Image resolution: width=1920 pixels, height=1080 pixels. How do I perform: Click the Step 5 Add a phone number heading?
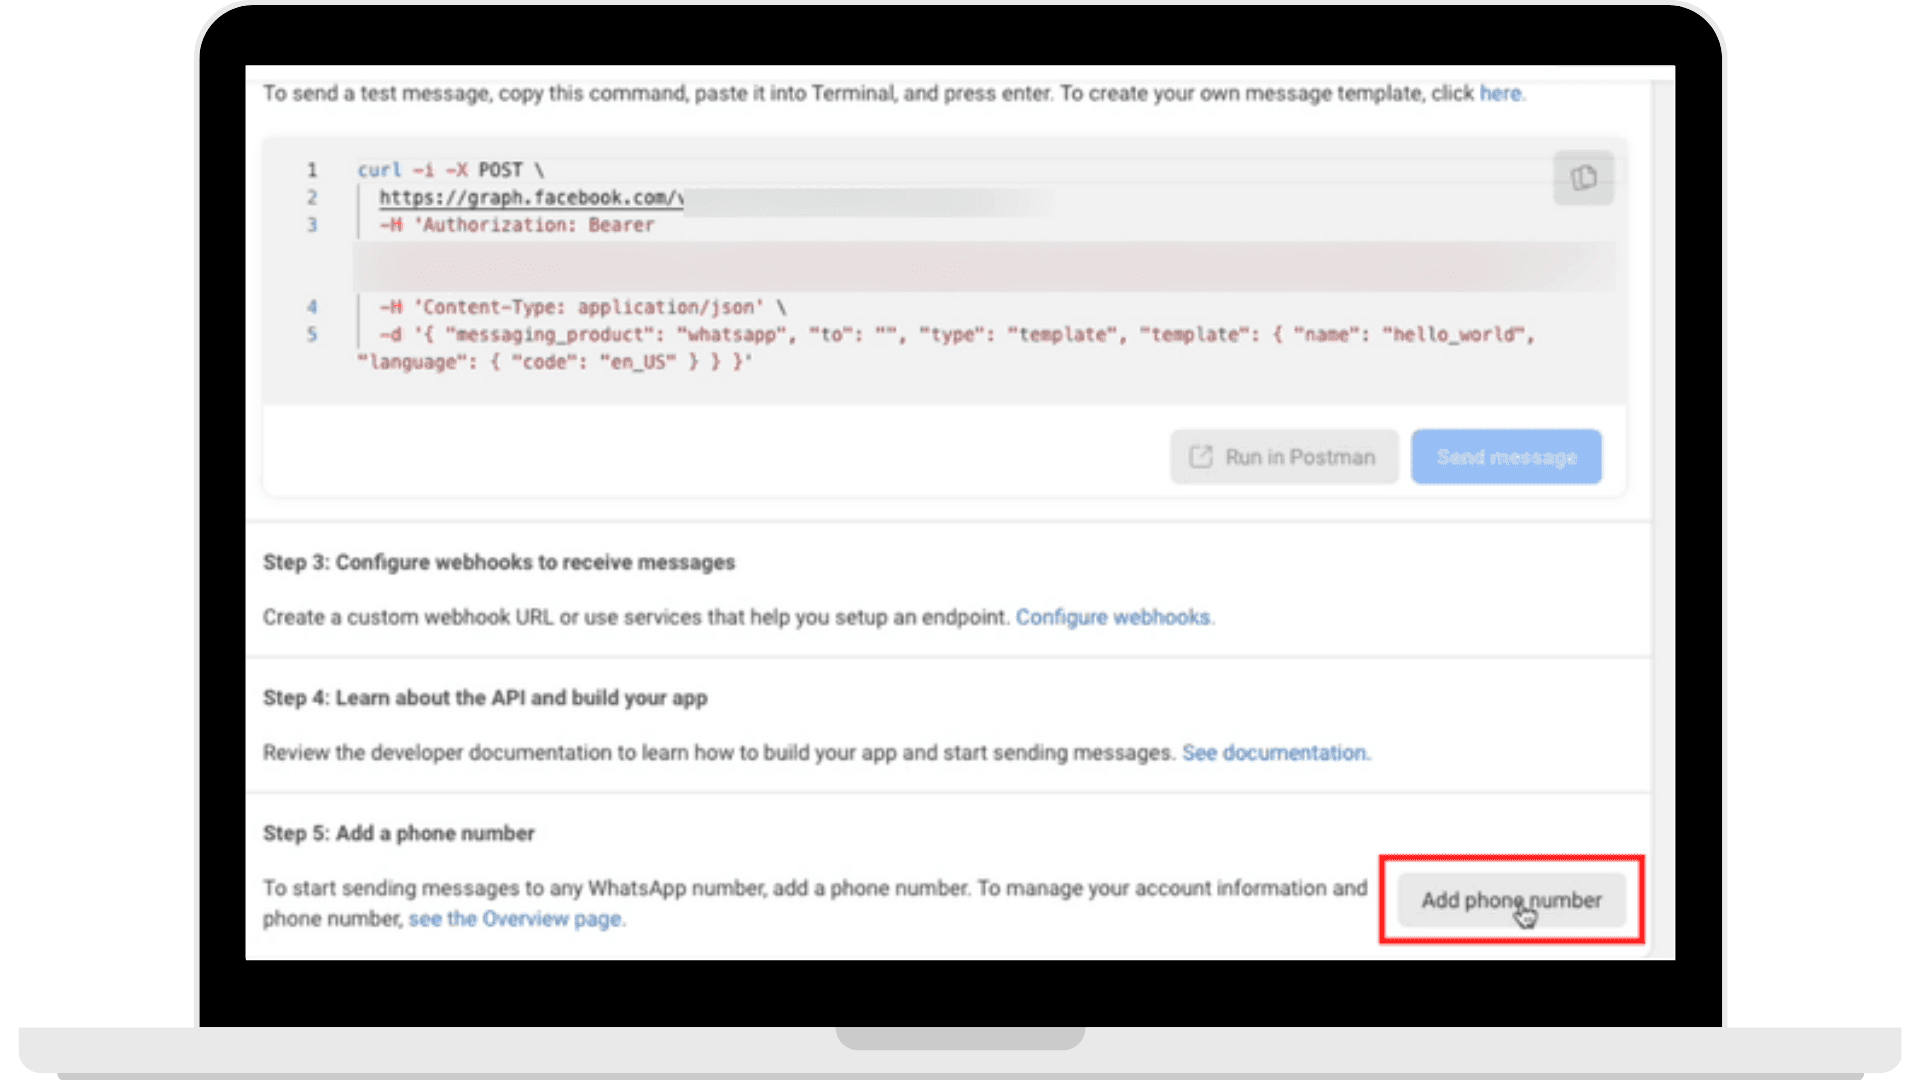pyautogui.click(x=398, y=833)
